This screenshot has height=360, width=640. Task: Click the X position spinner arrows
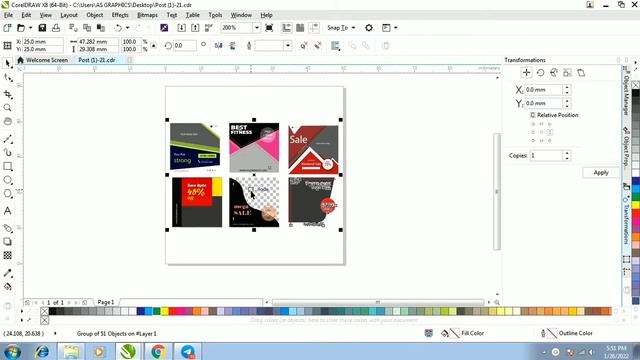[x=567, y=90]
